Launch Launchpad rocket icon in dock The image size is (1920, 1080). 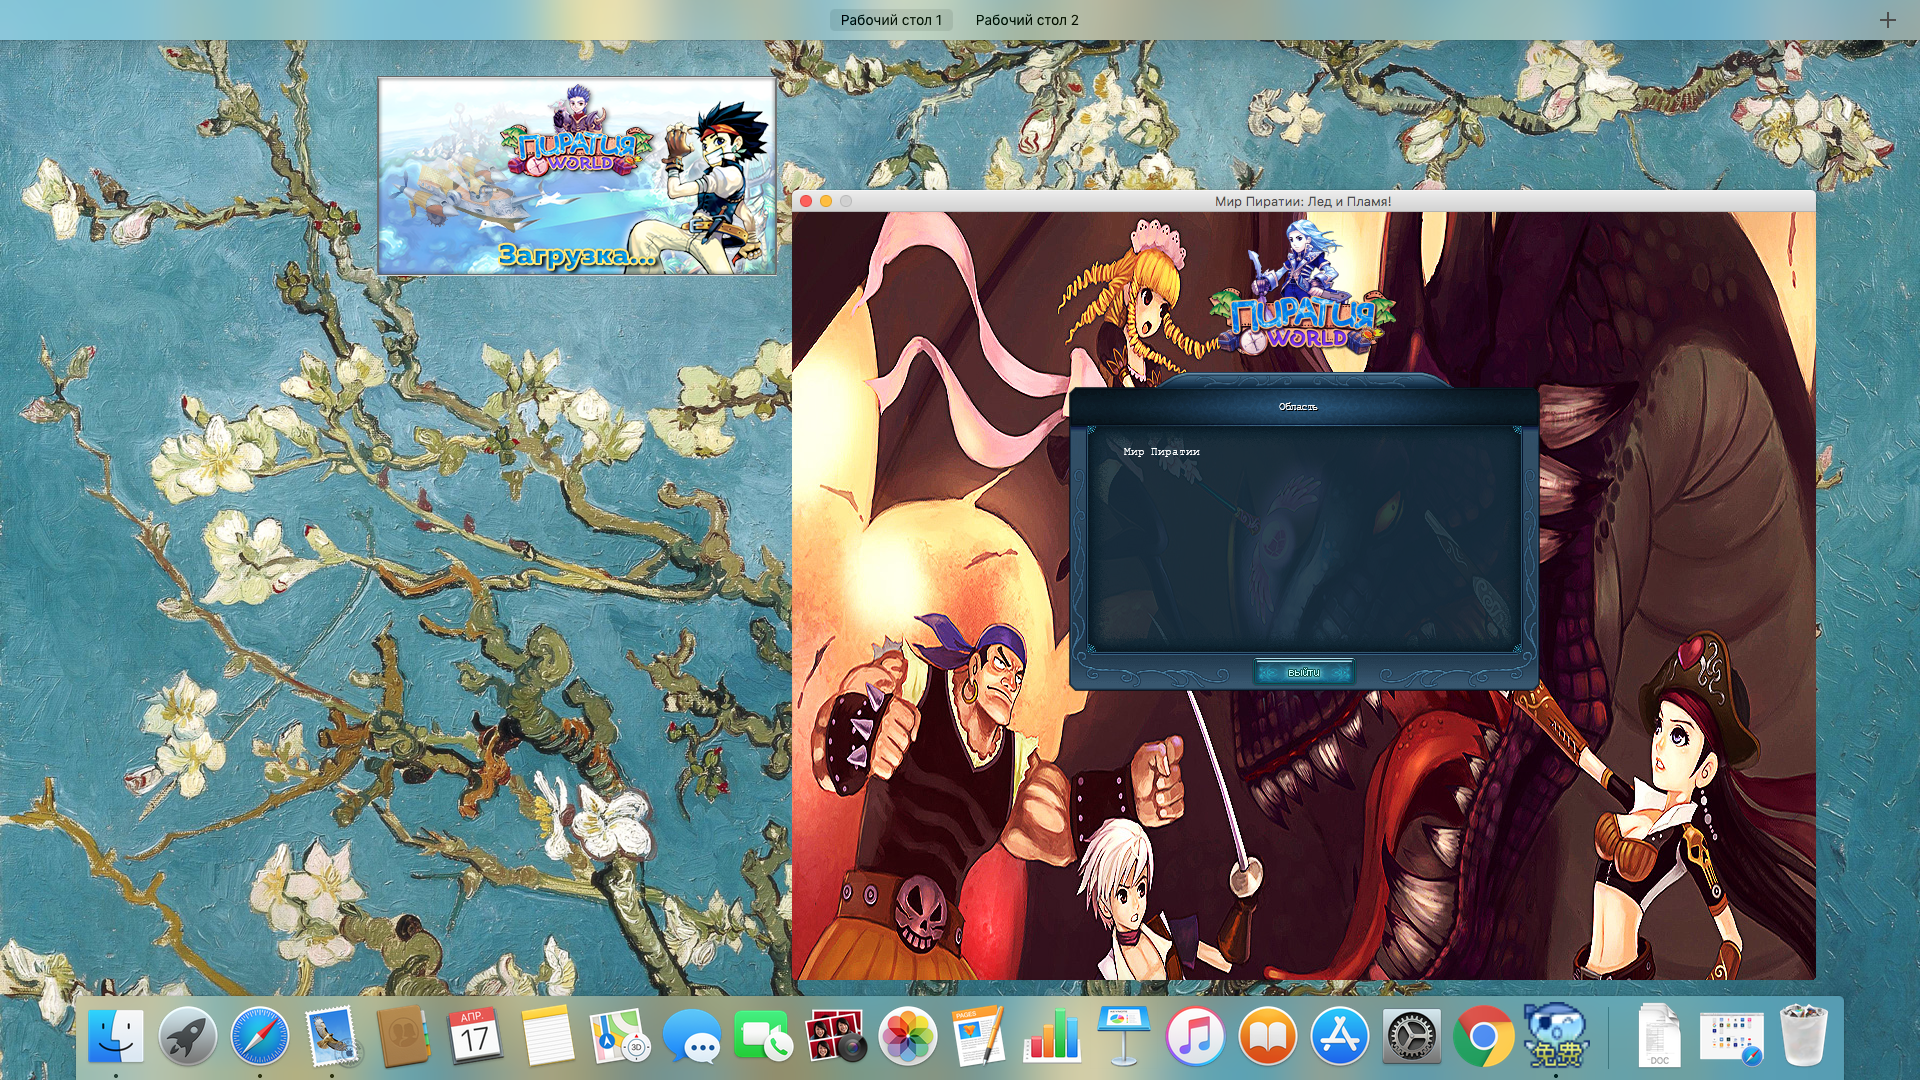tap(188, 1036)
